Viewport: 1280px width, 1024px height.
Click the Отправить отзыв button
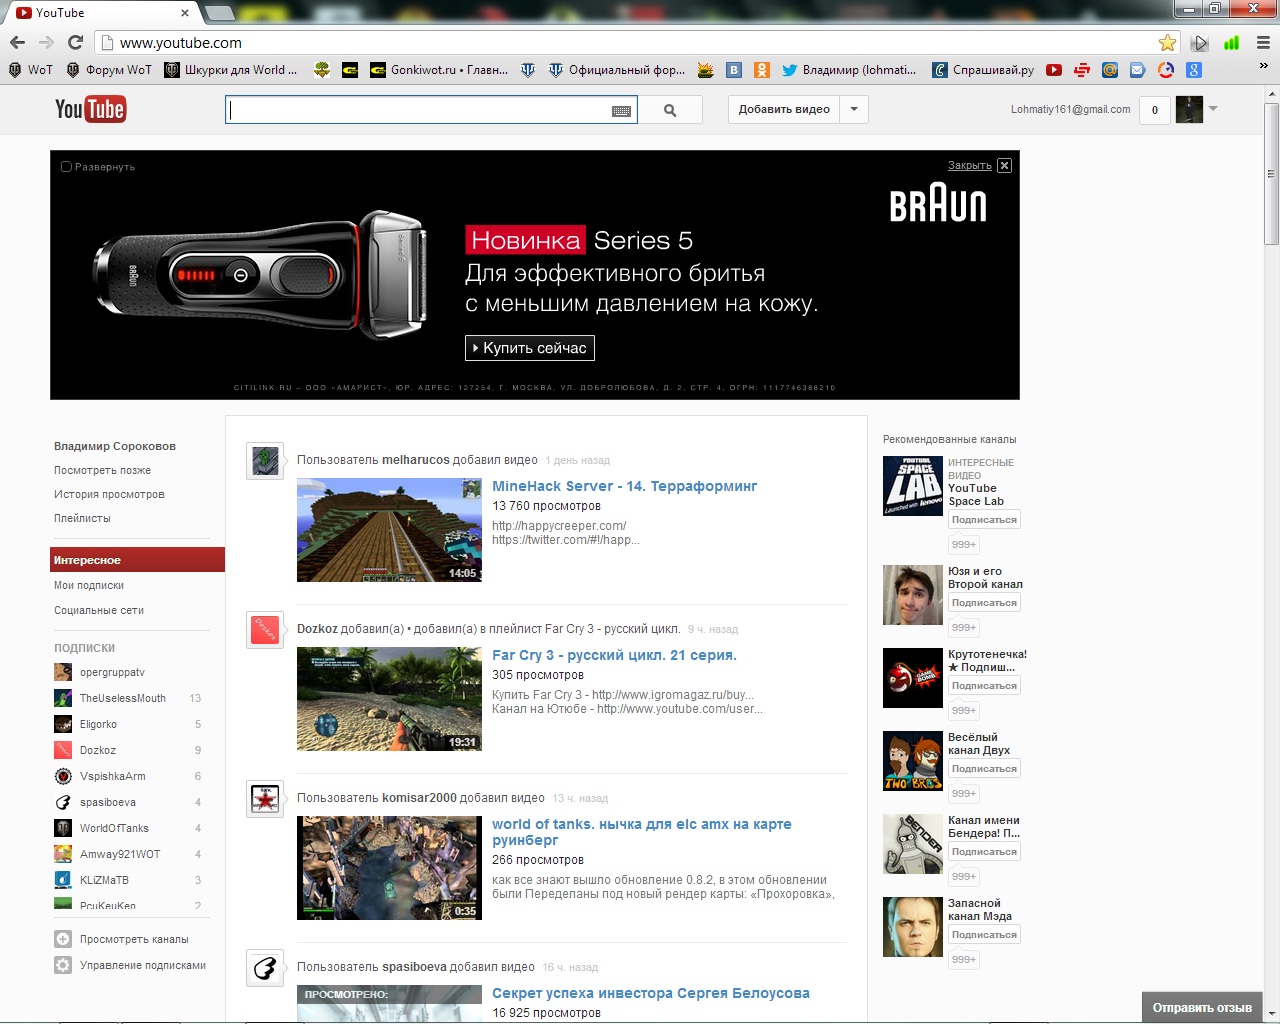[x=1202, y=1007]
